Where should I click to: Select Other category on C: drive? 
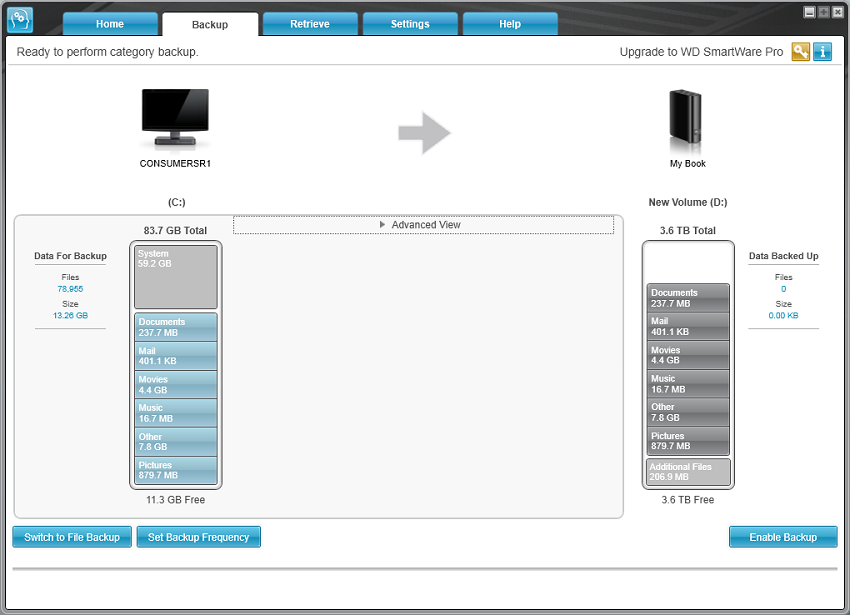[x=176, y=441]
